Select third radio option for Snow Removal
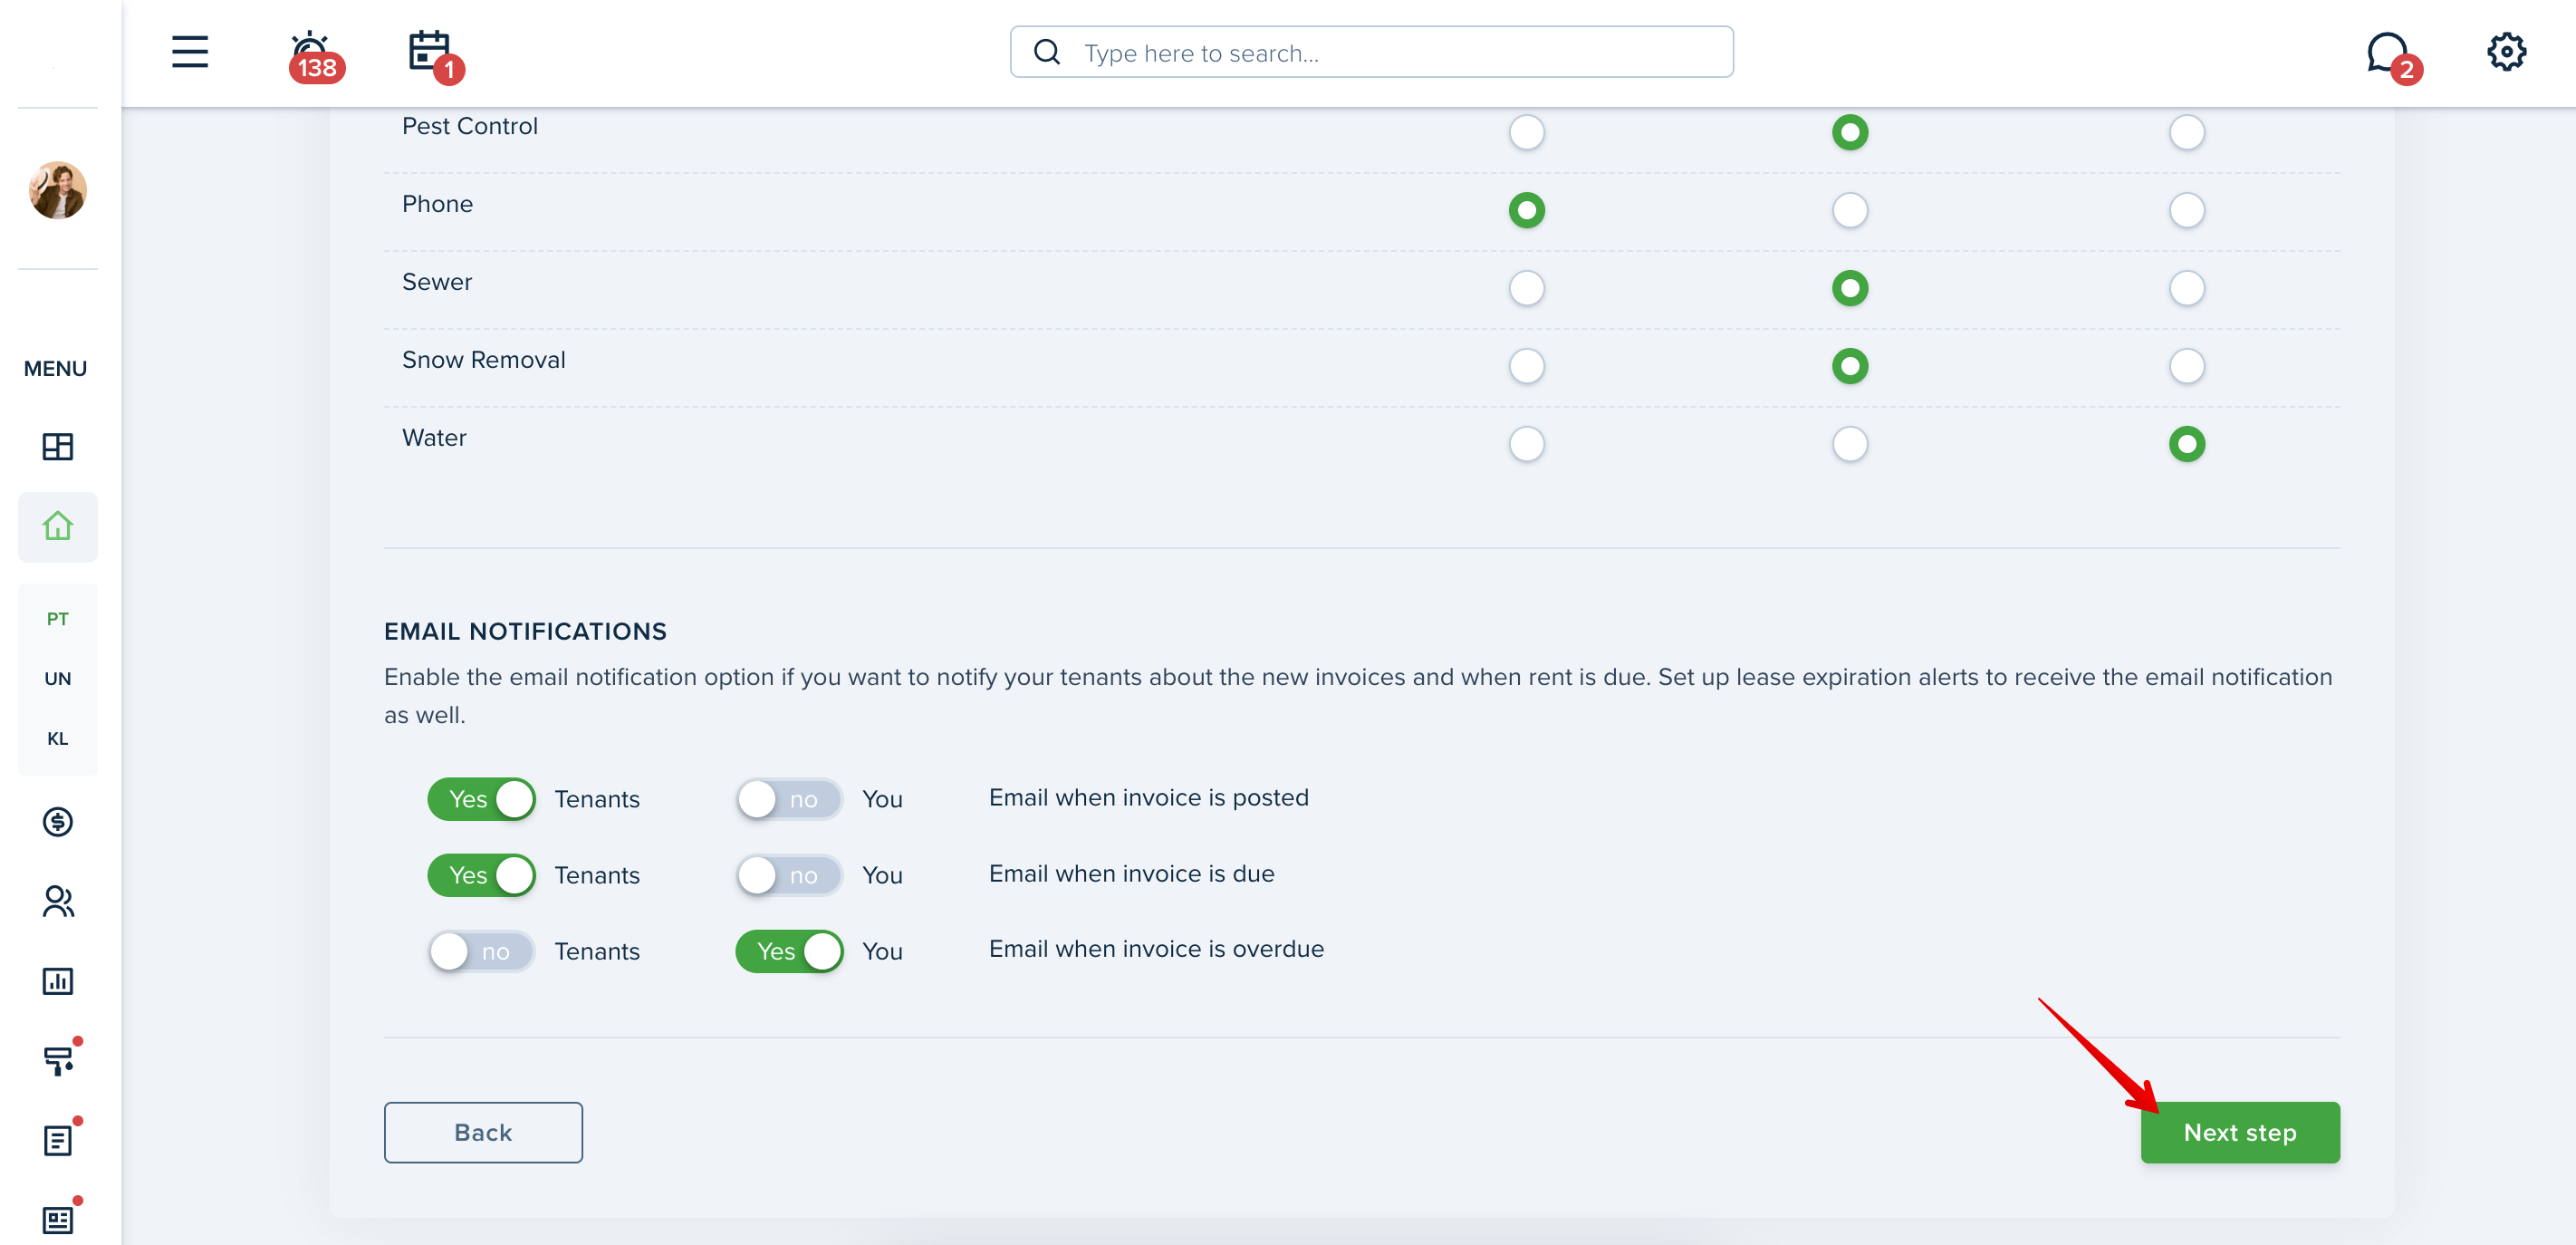 pos(2187,366)
